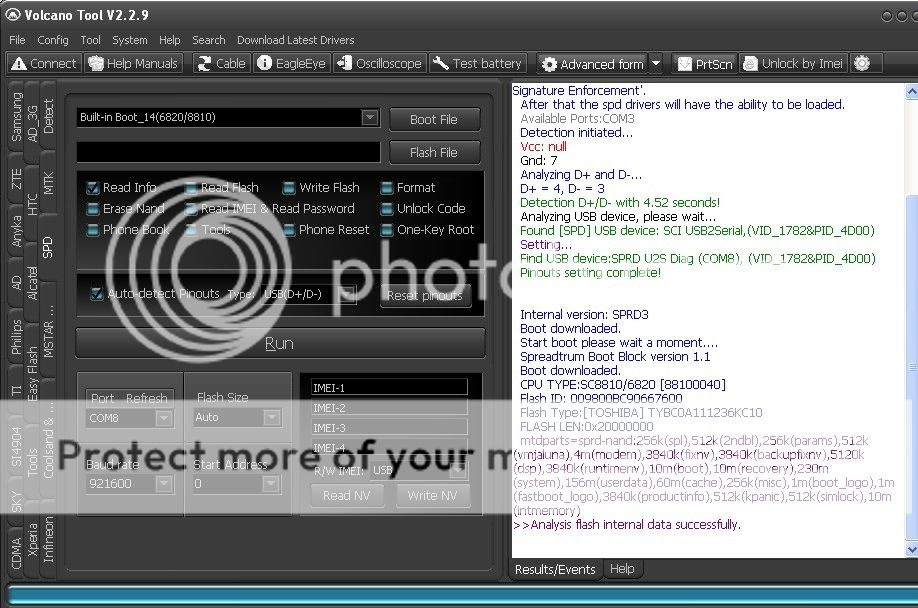Toggle the Tools checkbox
918x608 pixels.
point(191,230)
